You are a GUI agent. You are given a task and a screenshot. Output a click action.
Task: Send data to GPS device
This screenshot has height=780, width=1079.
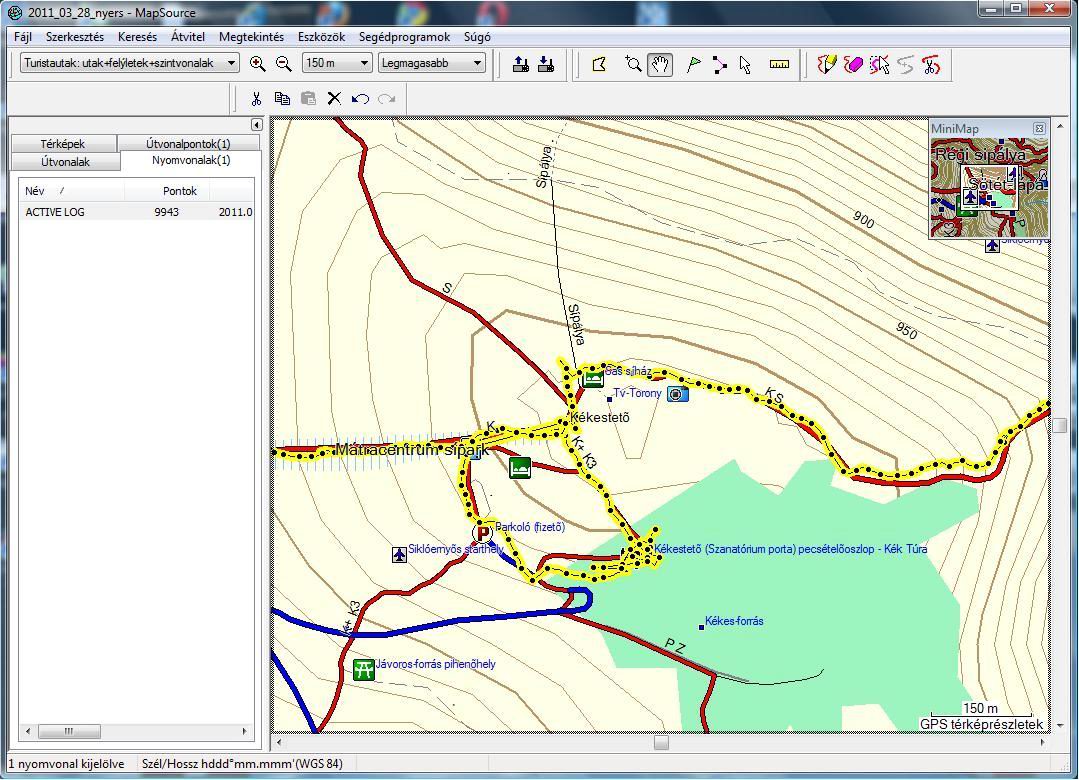521,65
